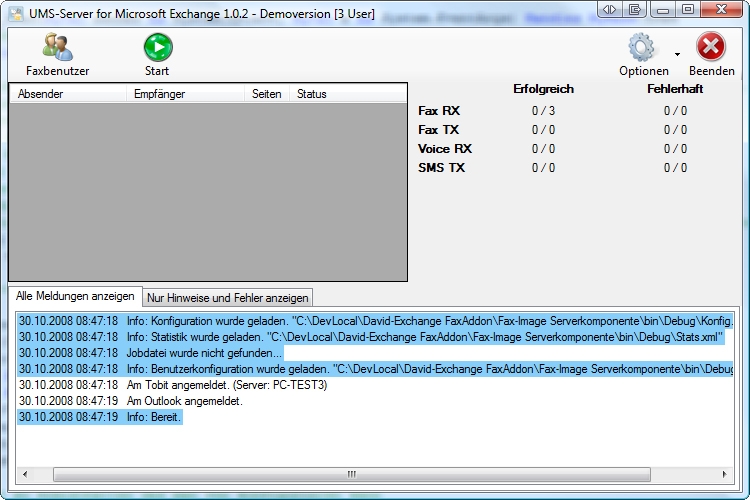Open the Optionen gear settings
Image resolution: width=750 pixels, height=500 pixels.
(x=642, y=54)
